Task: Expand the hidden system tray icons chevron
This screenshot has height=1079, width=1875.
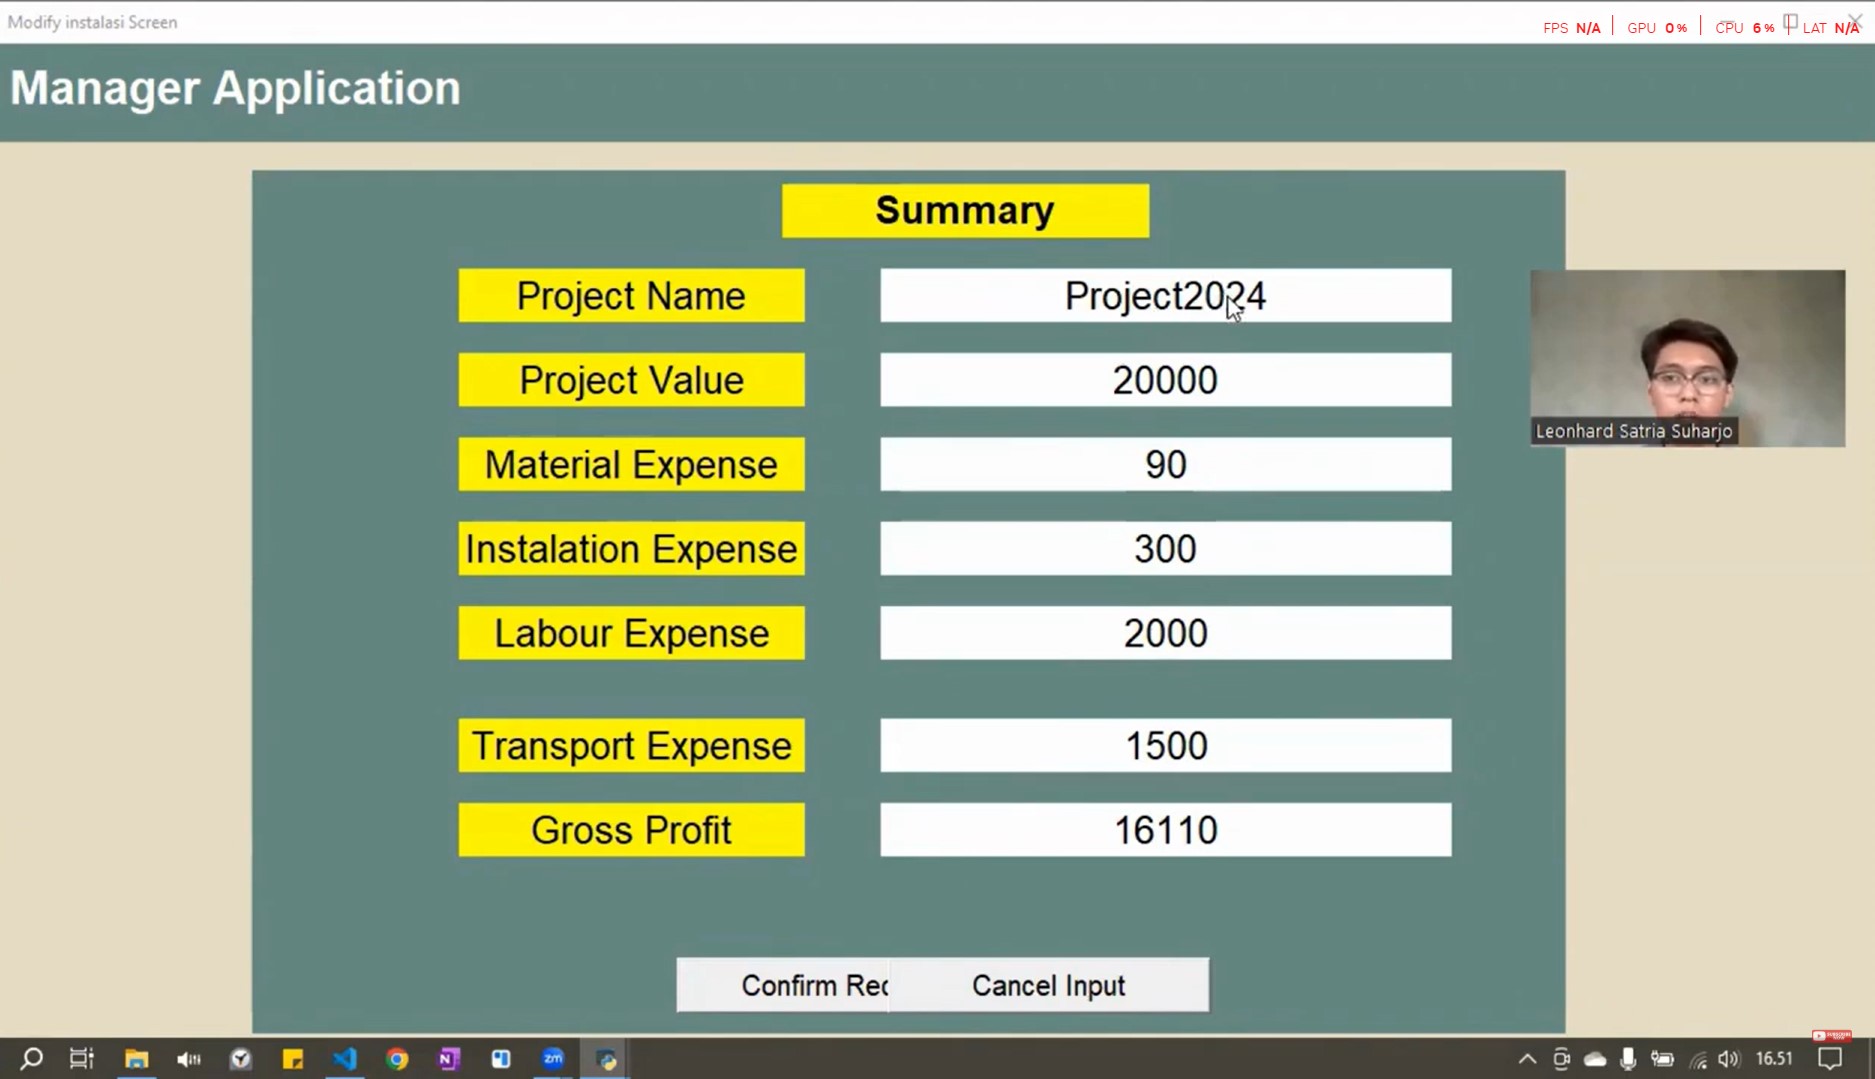Action: [1527, 1059]
